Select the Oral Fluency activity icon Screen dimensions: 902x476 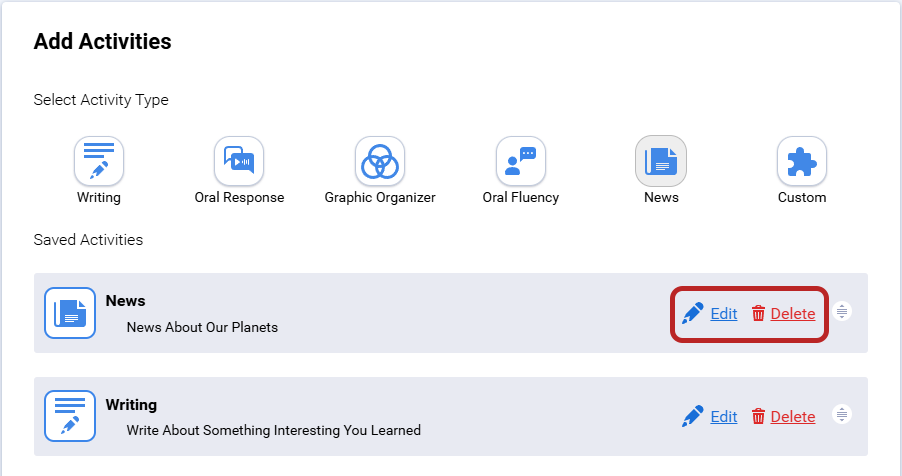521,161
